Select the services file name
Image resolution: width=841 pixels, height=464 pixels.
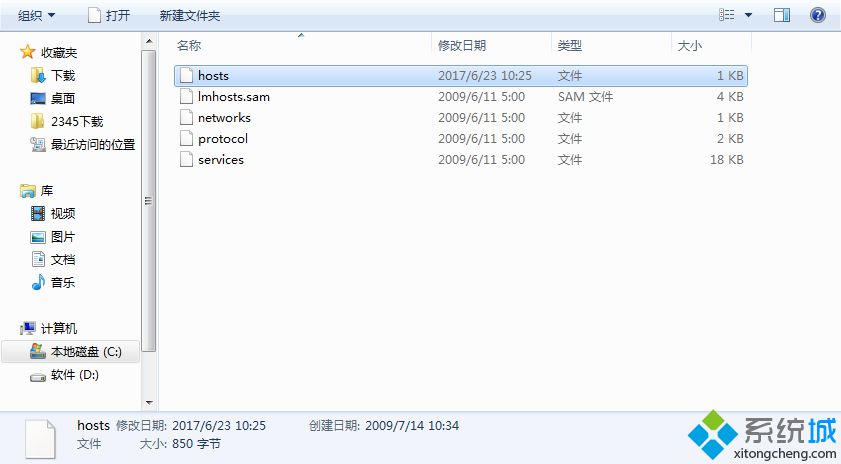click(220, 159)
